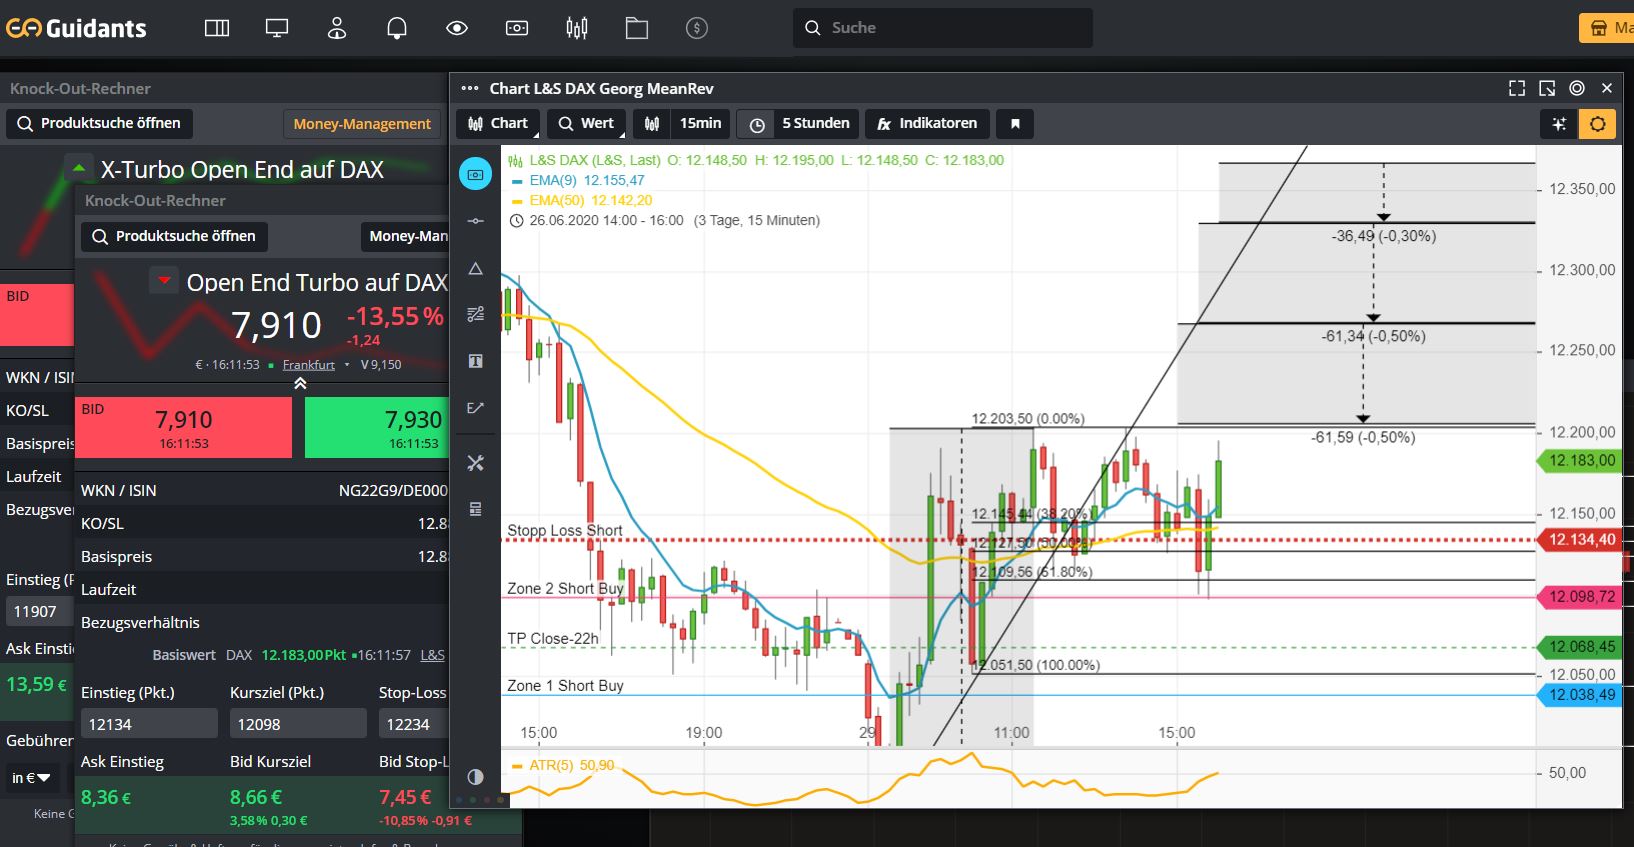Click the Guidants logo
Screen dimensions: 1634x847
tap(76, 28)
